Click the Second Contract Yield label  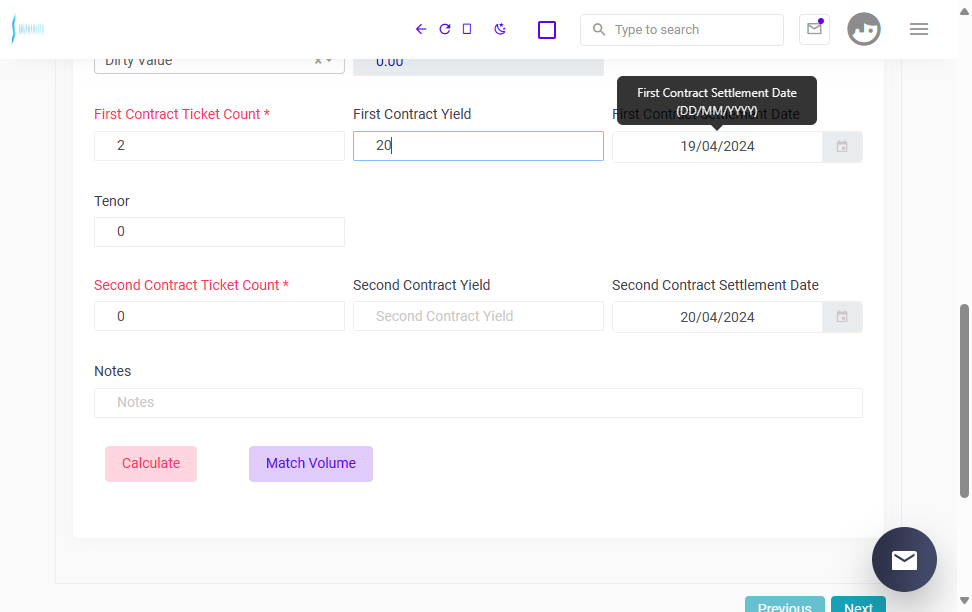[422, 285]
